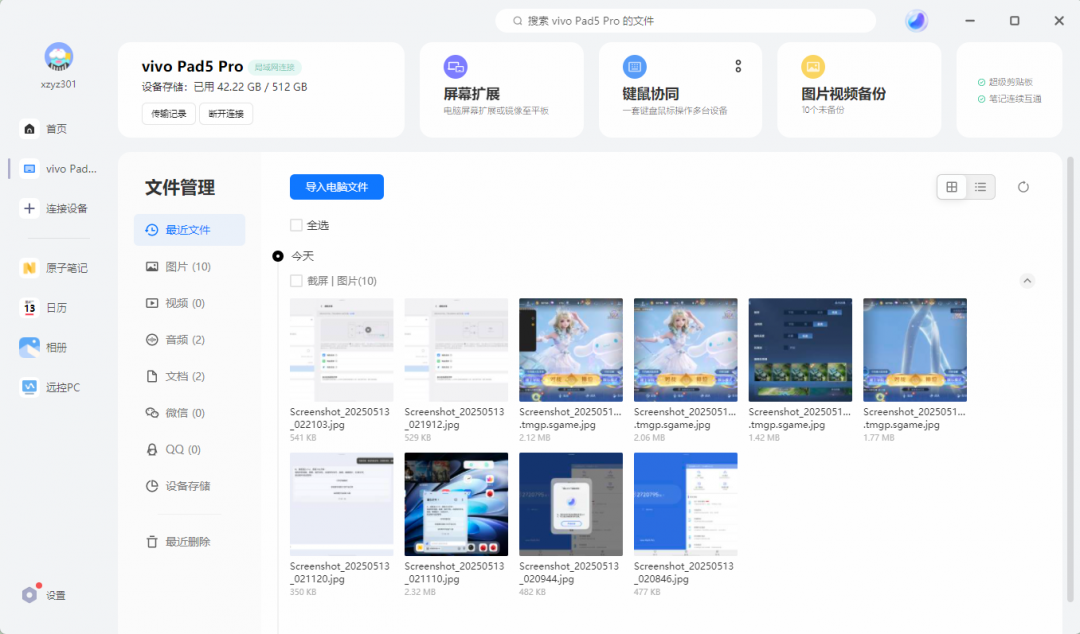
Task: Switch to list view
Action: (x=981, y=187)
